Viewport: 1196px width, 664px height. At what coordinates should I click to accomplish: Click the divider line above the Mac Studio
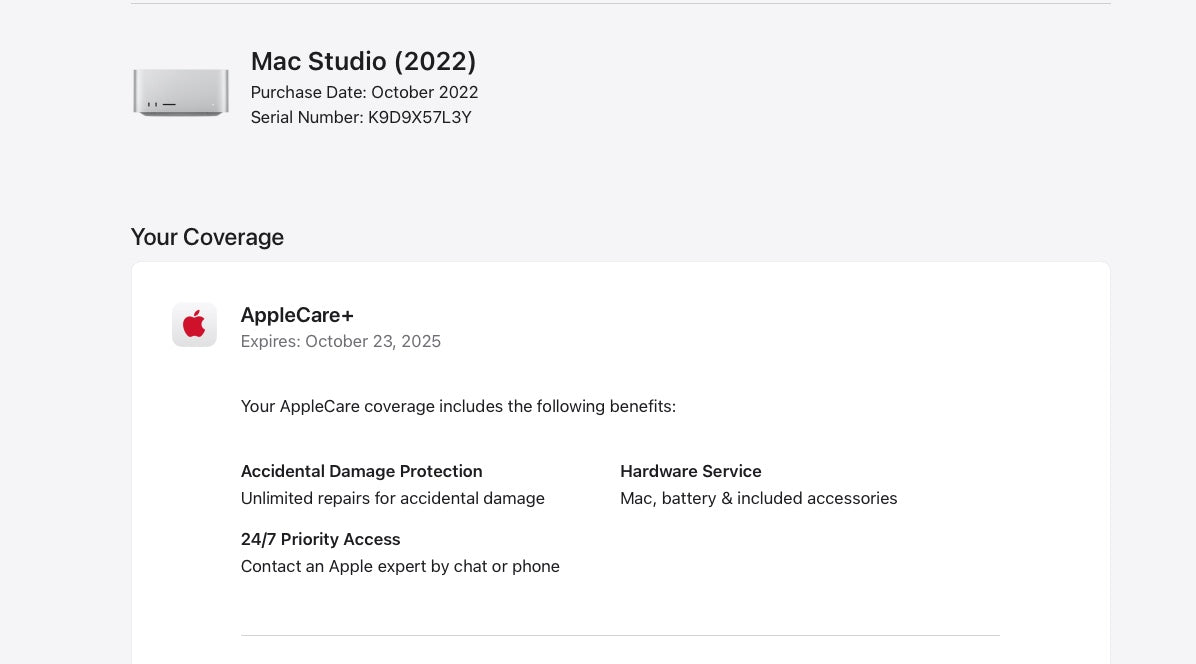tap(620, 4)
